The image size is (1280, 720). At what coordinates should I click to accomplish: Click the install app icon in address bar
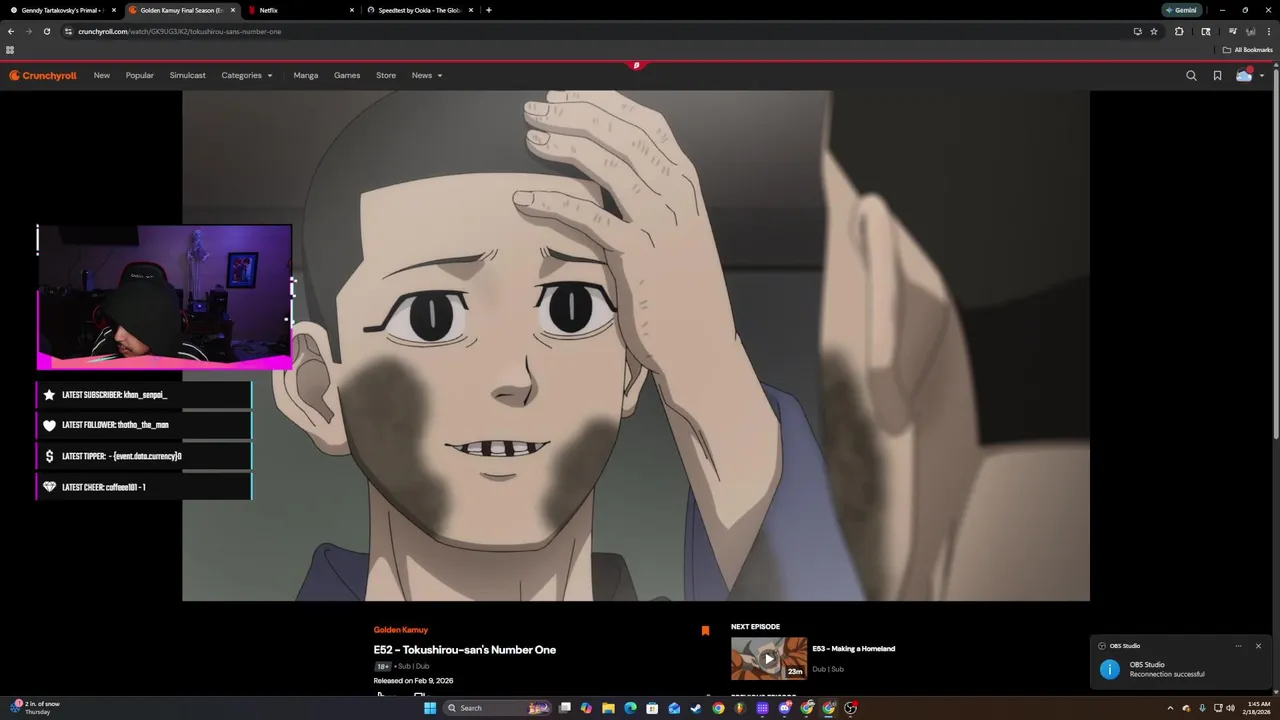pyautogui.click(x=1137, y=31)
